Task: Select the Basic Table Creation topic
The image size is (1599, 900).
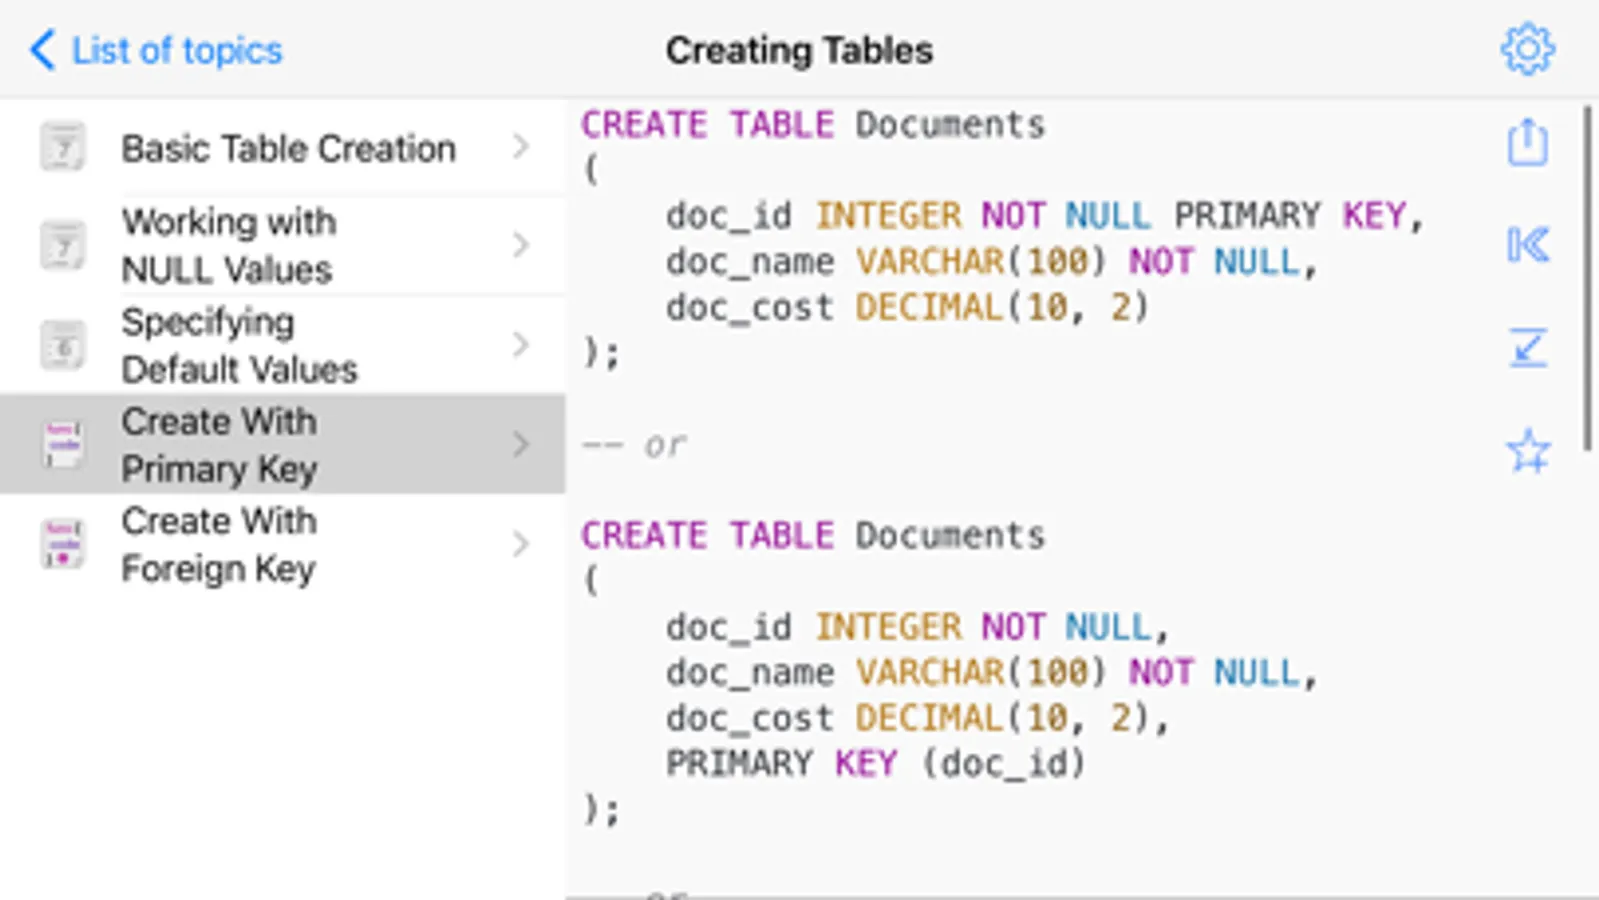Action: click(288, 149)
